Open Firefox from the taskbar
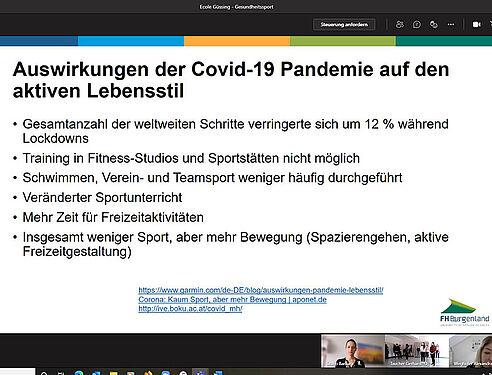 pyautogui.click(x=148, y=373)
